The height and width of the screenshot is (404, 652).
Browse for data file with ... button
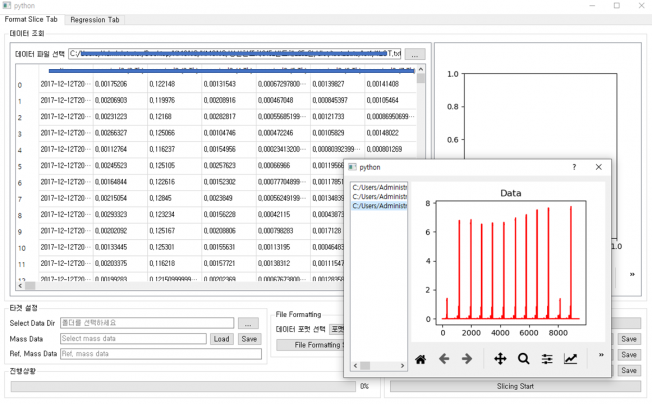click(416, 54)
